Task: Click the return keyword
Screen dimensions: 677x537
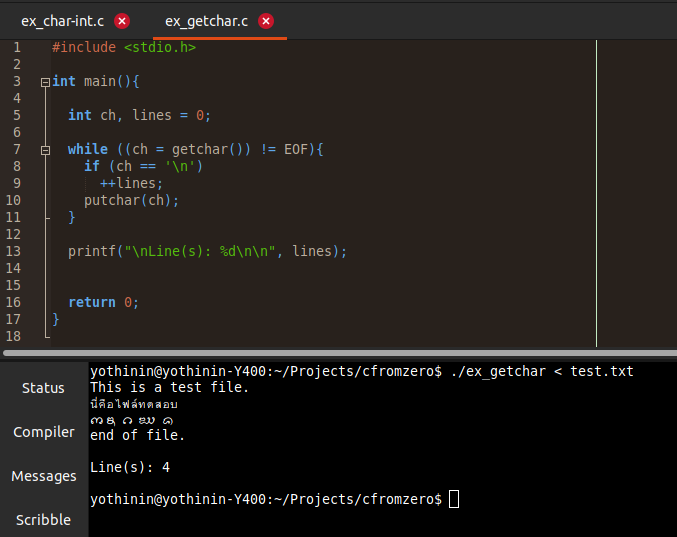Action: pyautogui.click(x=92, y=302)
